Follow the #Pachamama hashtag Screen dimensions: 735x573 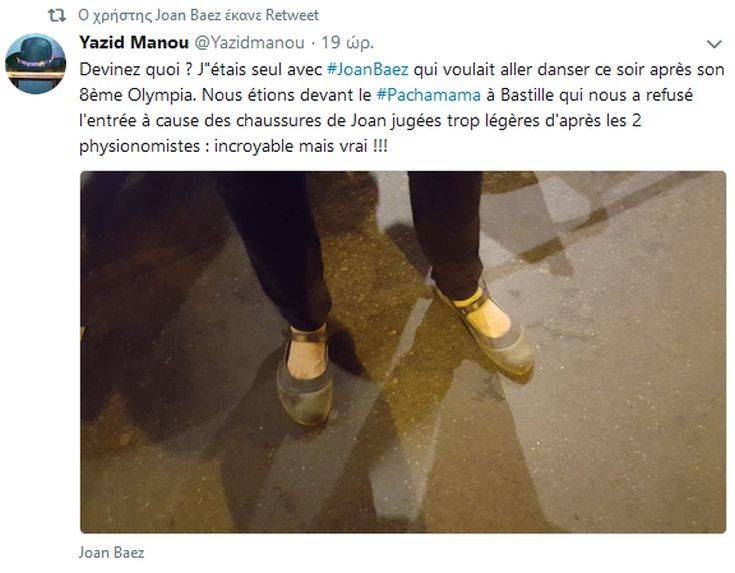tap(429, 95)
